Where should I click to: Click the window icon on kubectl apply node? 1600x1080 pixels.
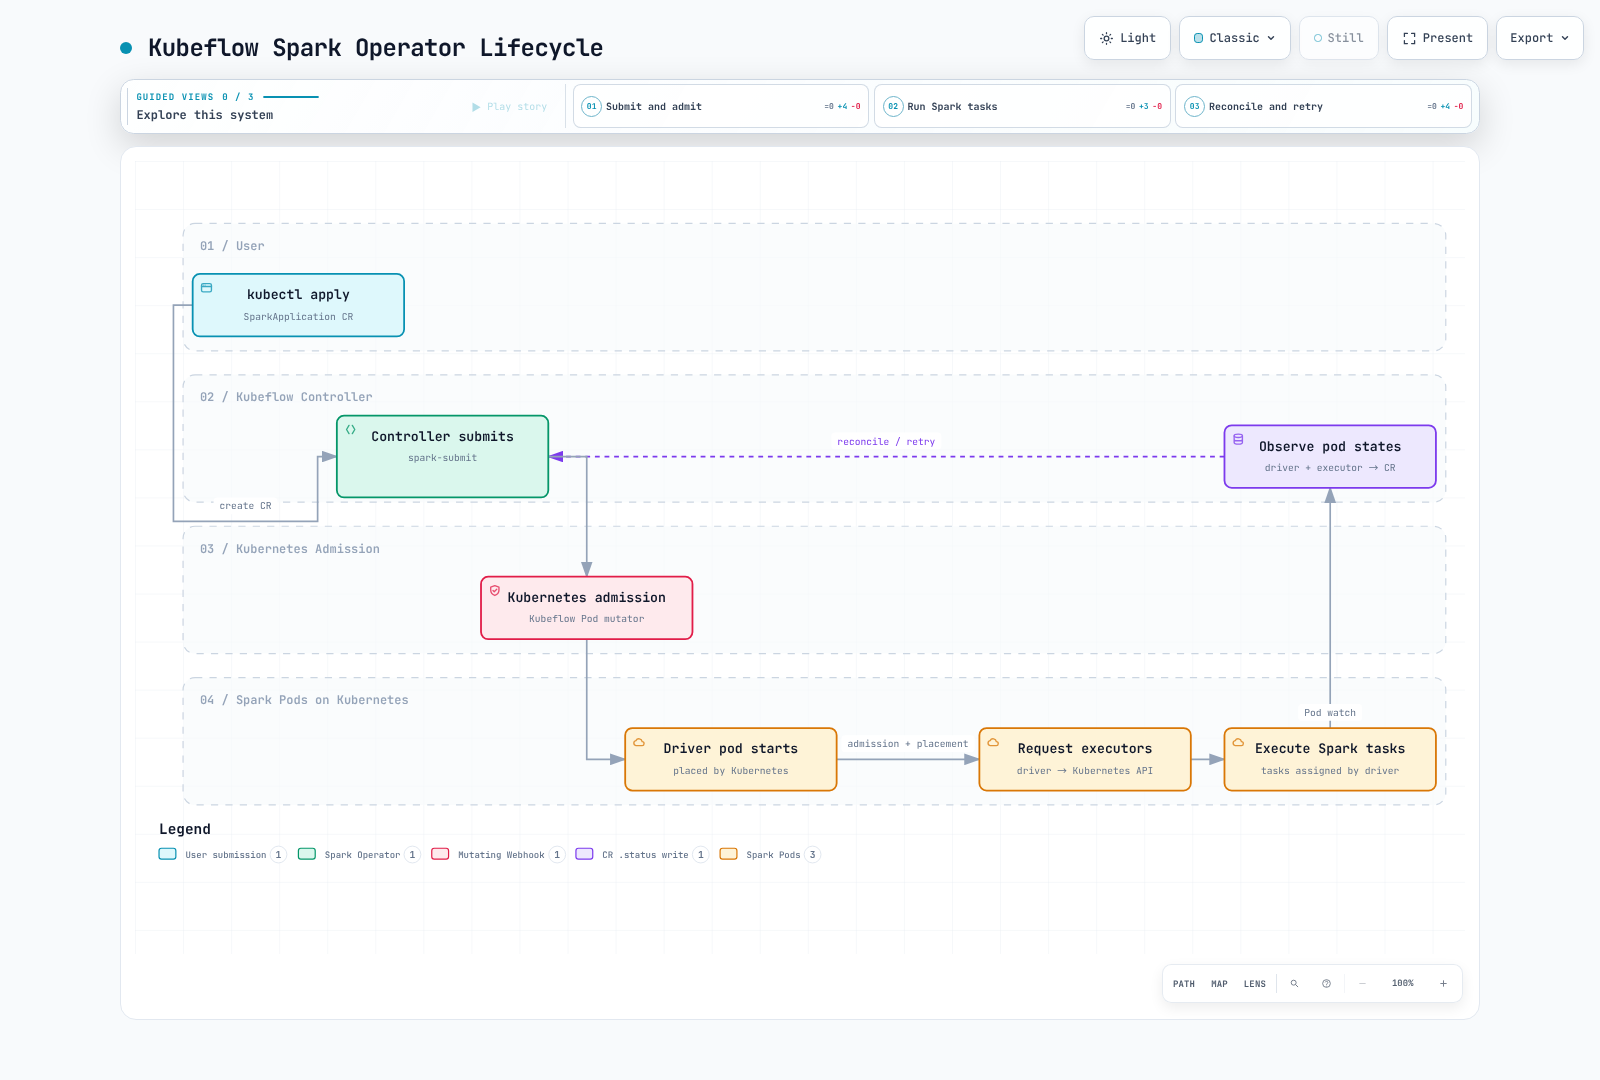pos(207,288)
